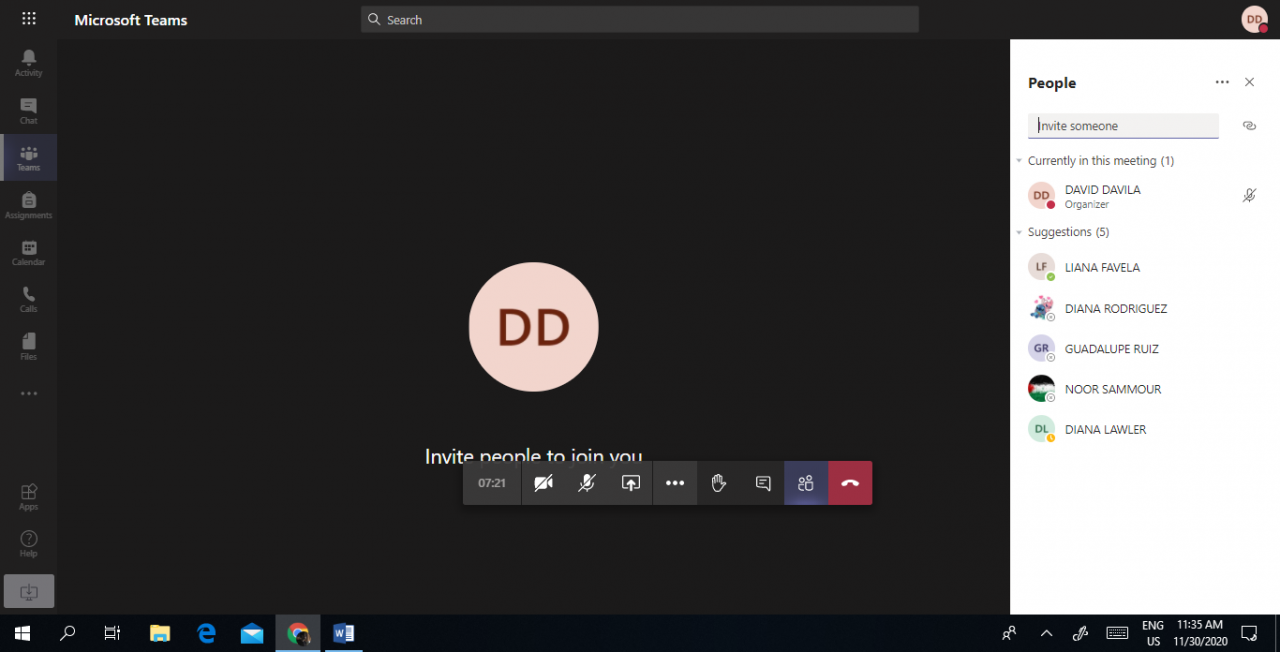Viewport: 1280px width, 652px height.
Task: Open the Windows Start menu
Action: (22, 633)
